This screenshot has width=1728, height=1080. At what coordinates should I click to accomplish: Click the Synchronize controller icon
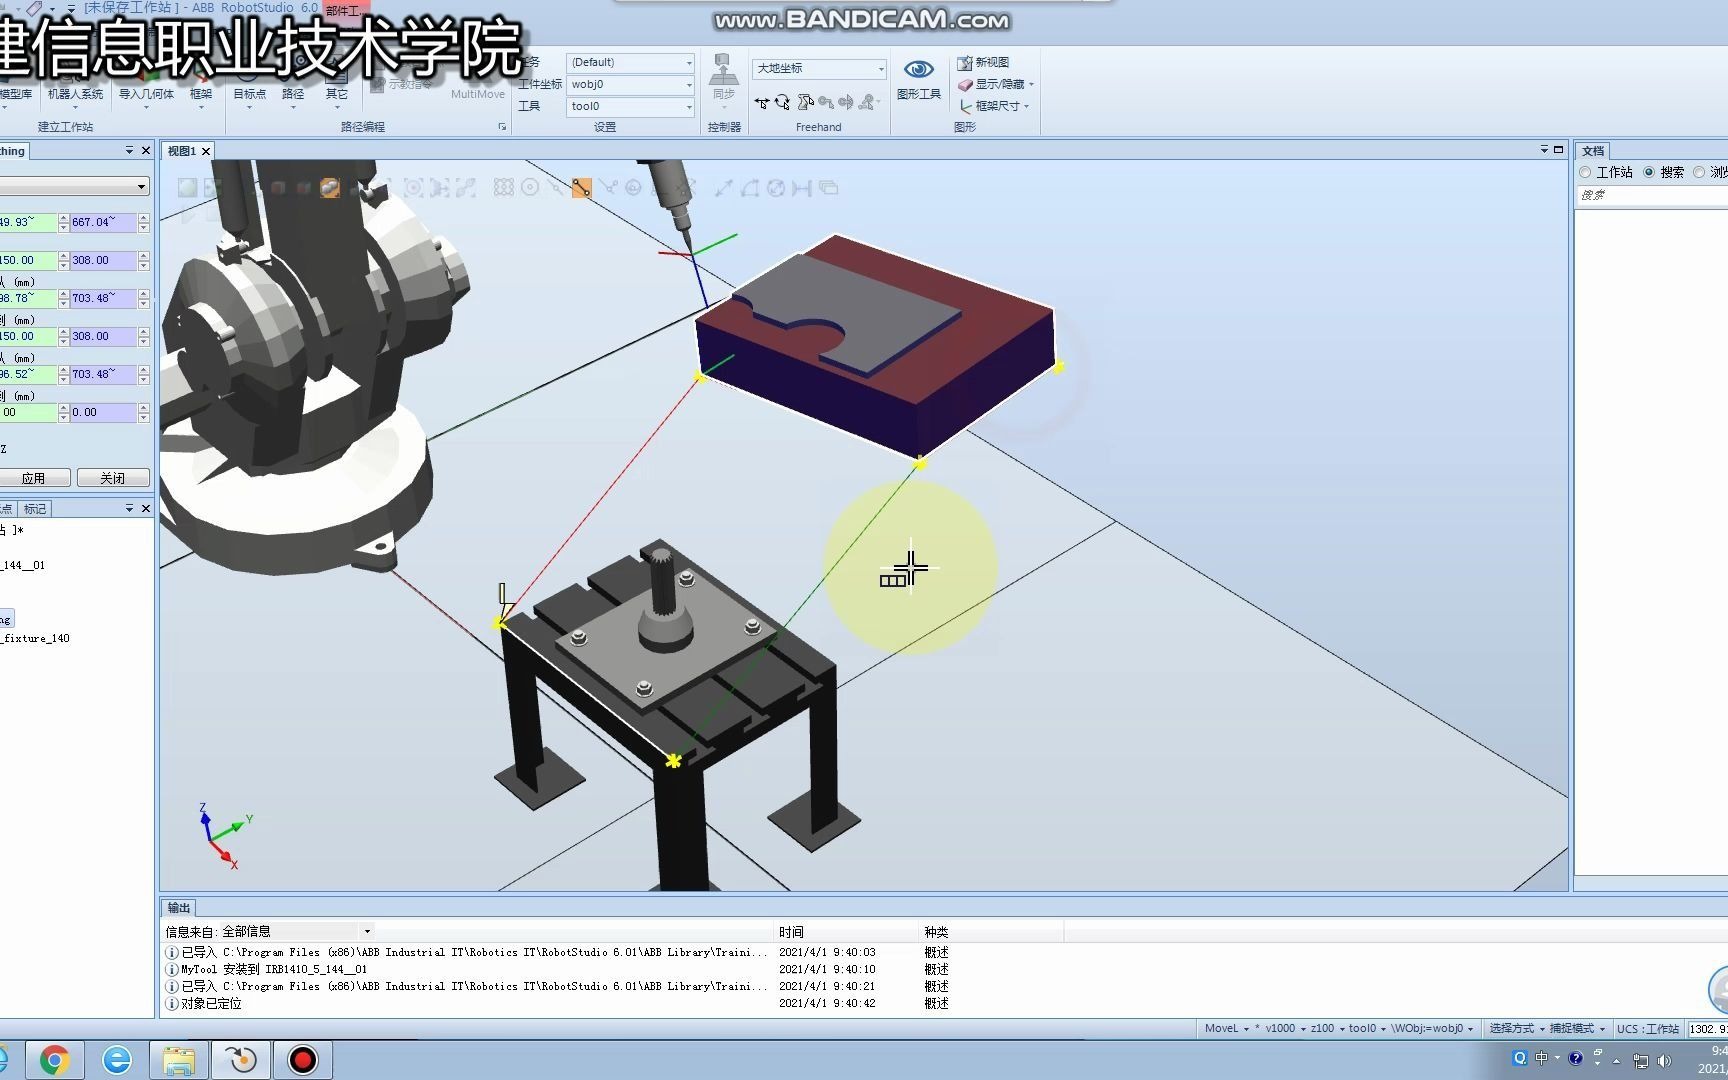(723, 71)
